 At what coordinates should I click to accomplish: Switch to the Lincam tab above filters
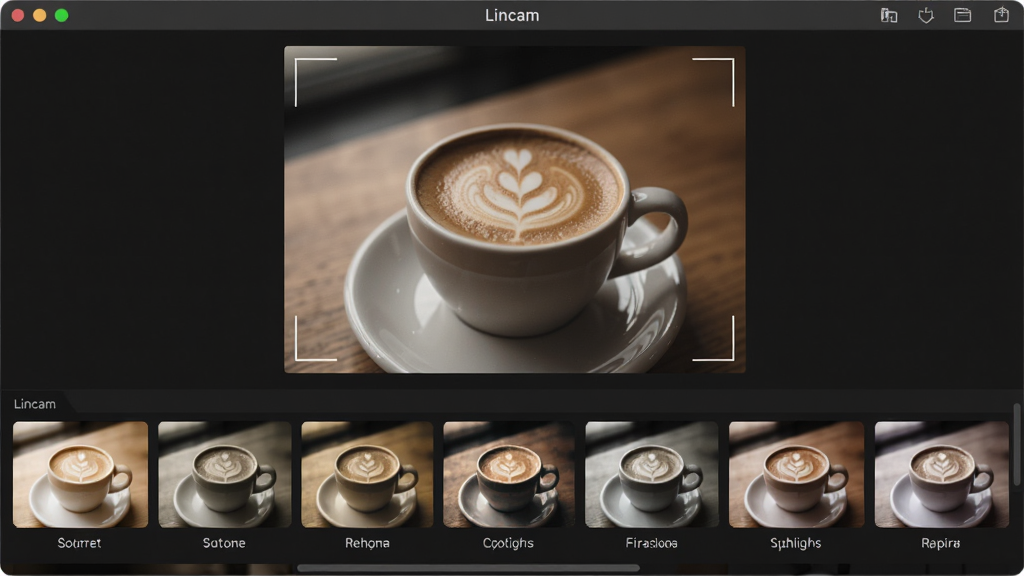[x=35, y=404]
